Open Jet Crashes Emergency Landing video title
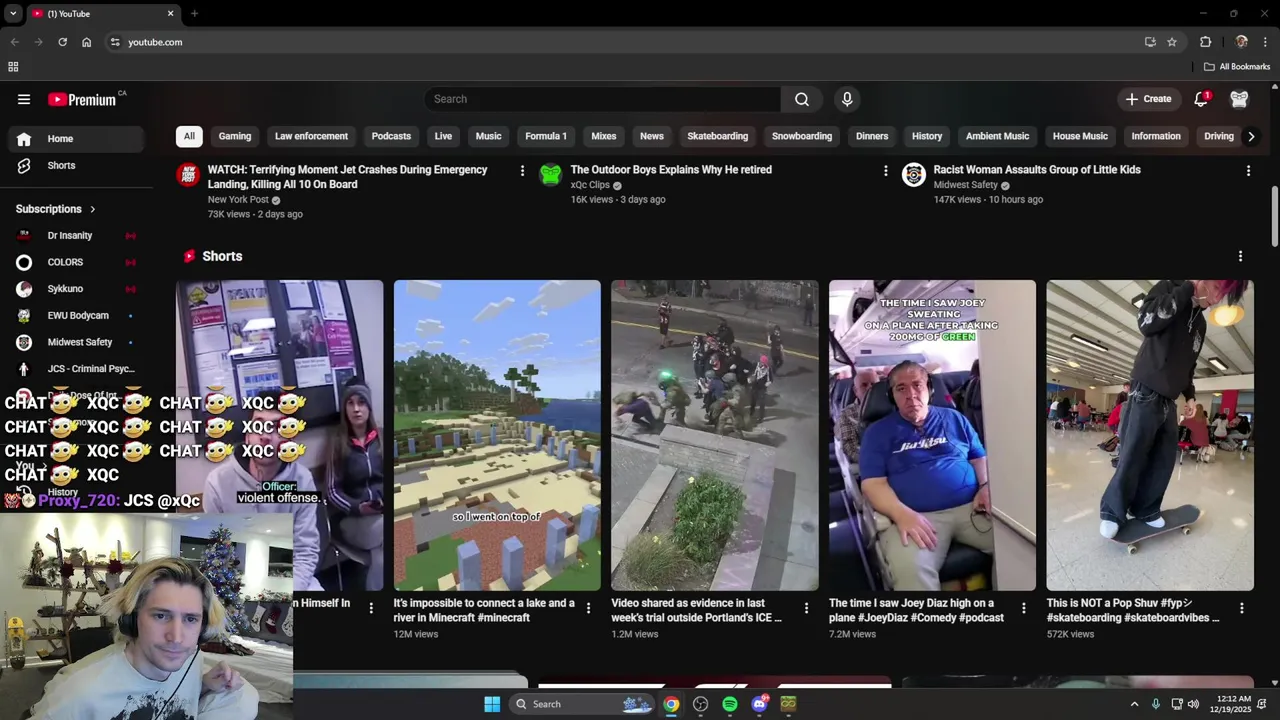Screen dimensions: 1280x720 pos(347,177)
